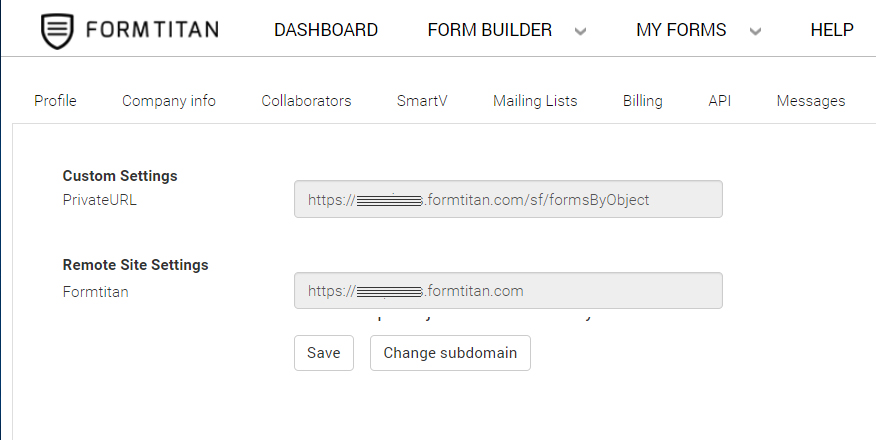Click the PrivateURL input field
This screenshot has height=440, width=876.
[508, 199]
